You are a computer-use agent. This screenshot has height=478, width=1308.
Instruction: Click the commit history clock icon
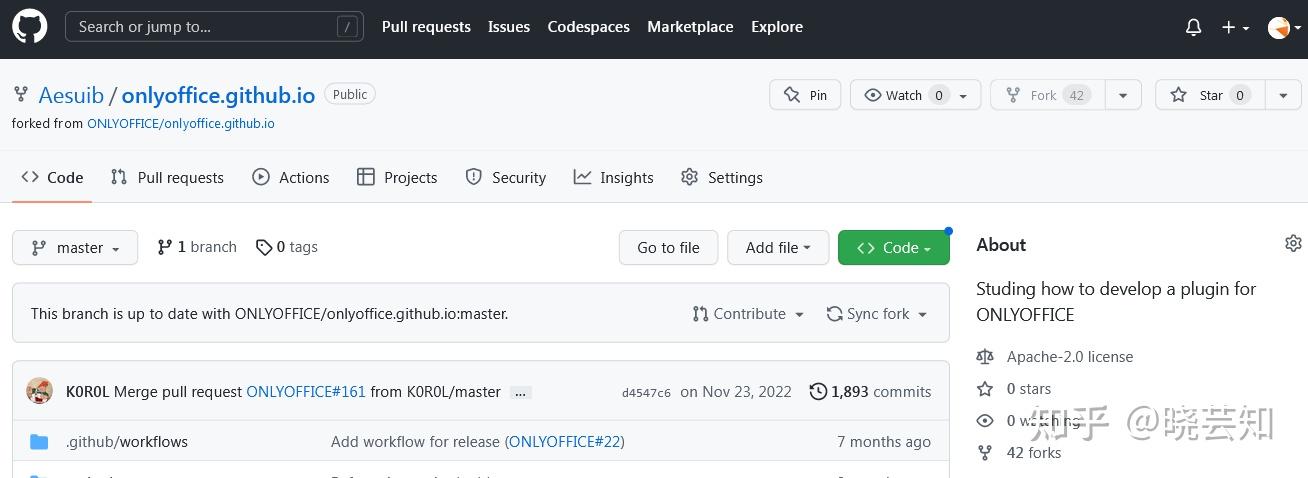pyautogui.click(x=818, y=391)
